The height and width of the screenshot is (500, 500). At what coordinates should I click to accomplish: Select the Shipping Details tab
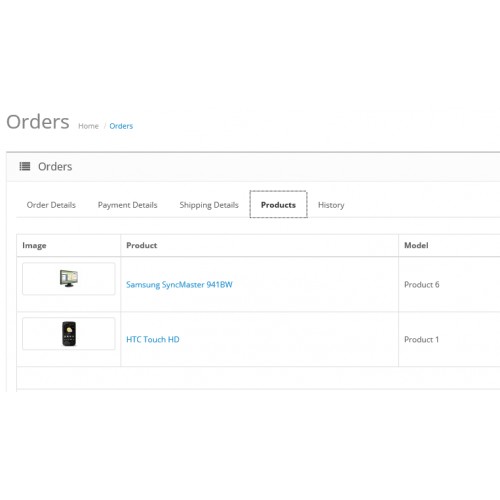pyautogui.click(x=209, y=205)
